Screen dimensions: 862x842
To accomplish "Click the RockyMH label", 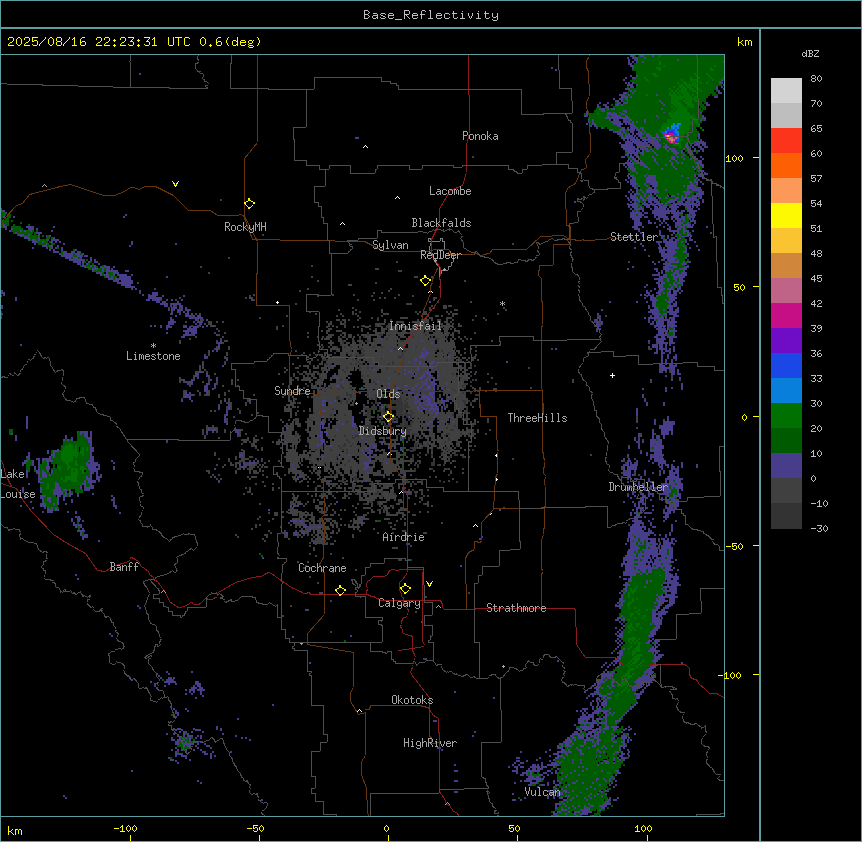I will point(245,227).
